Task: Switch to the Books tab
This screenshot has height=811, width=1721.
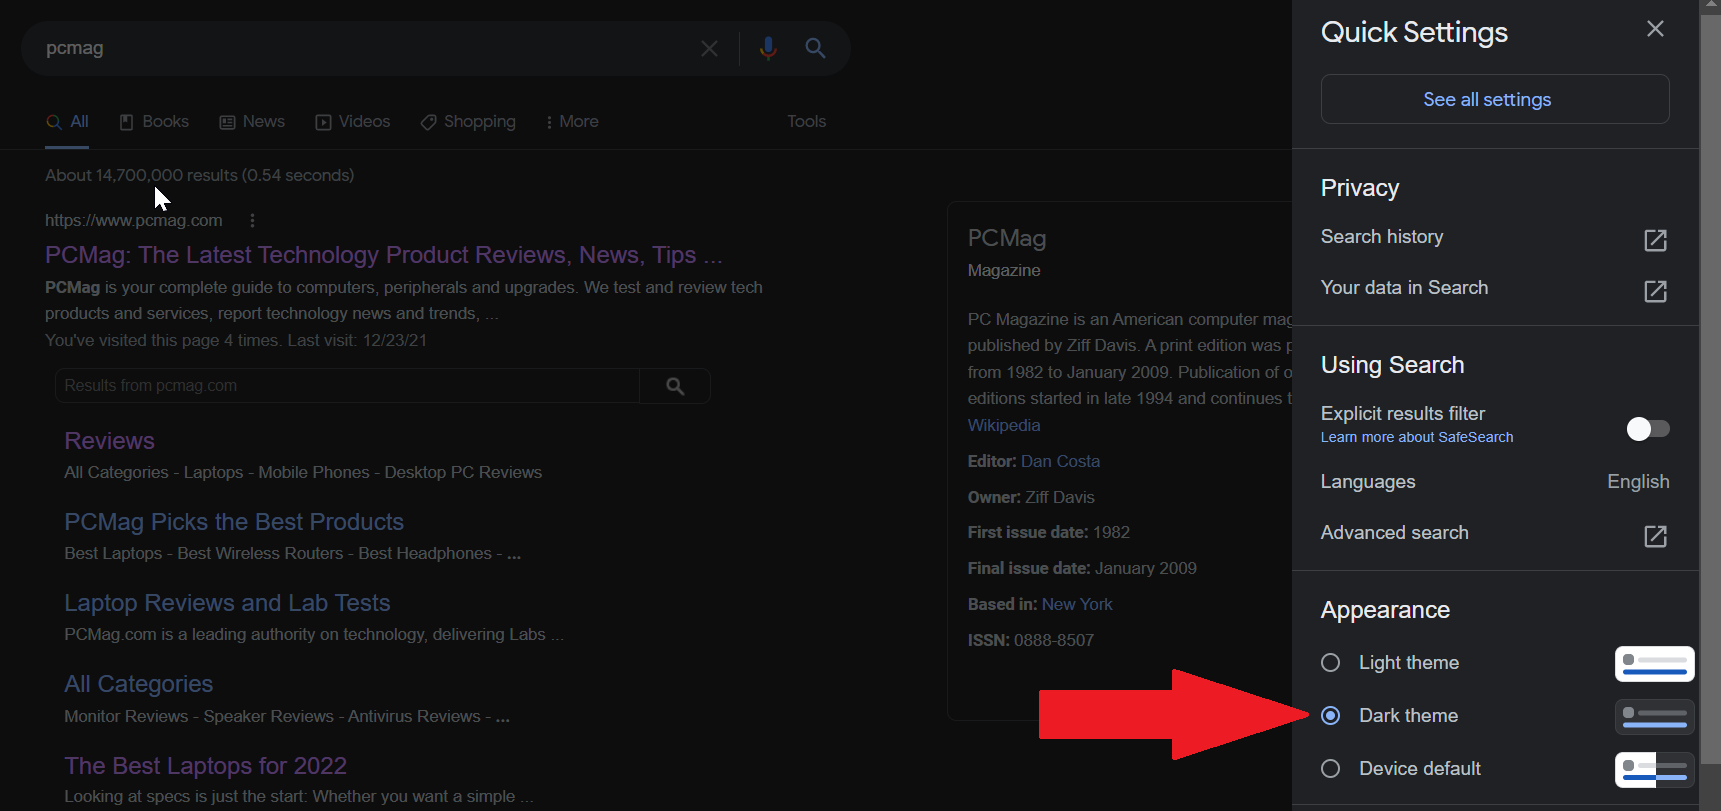Action: (x=154, y=122)
